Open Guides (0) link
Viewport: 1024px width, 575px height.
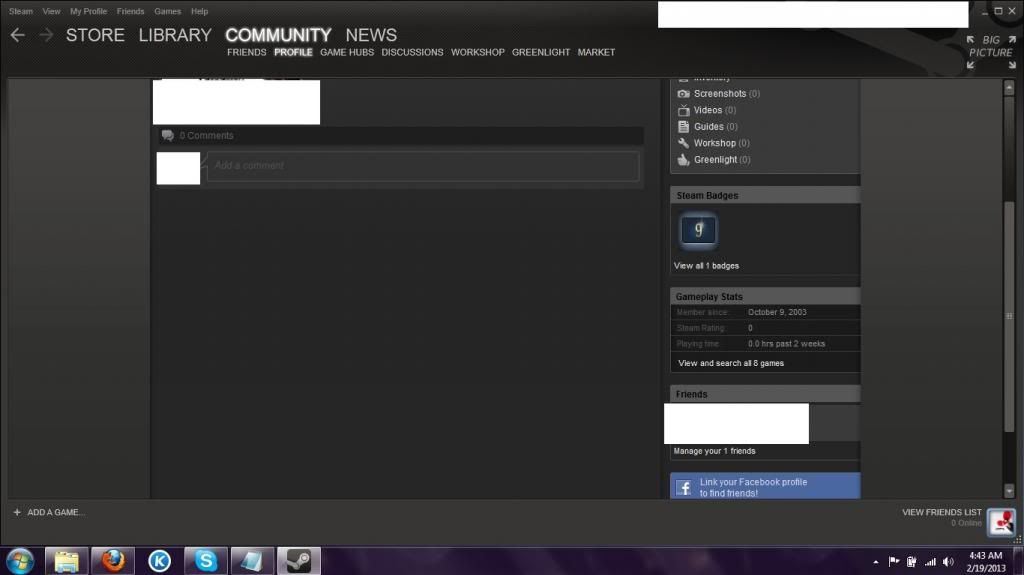pos(715,127)
